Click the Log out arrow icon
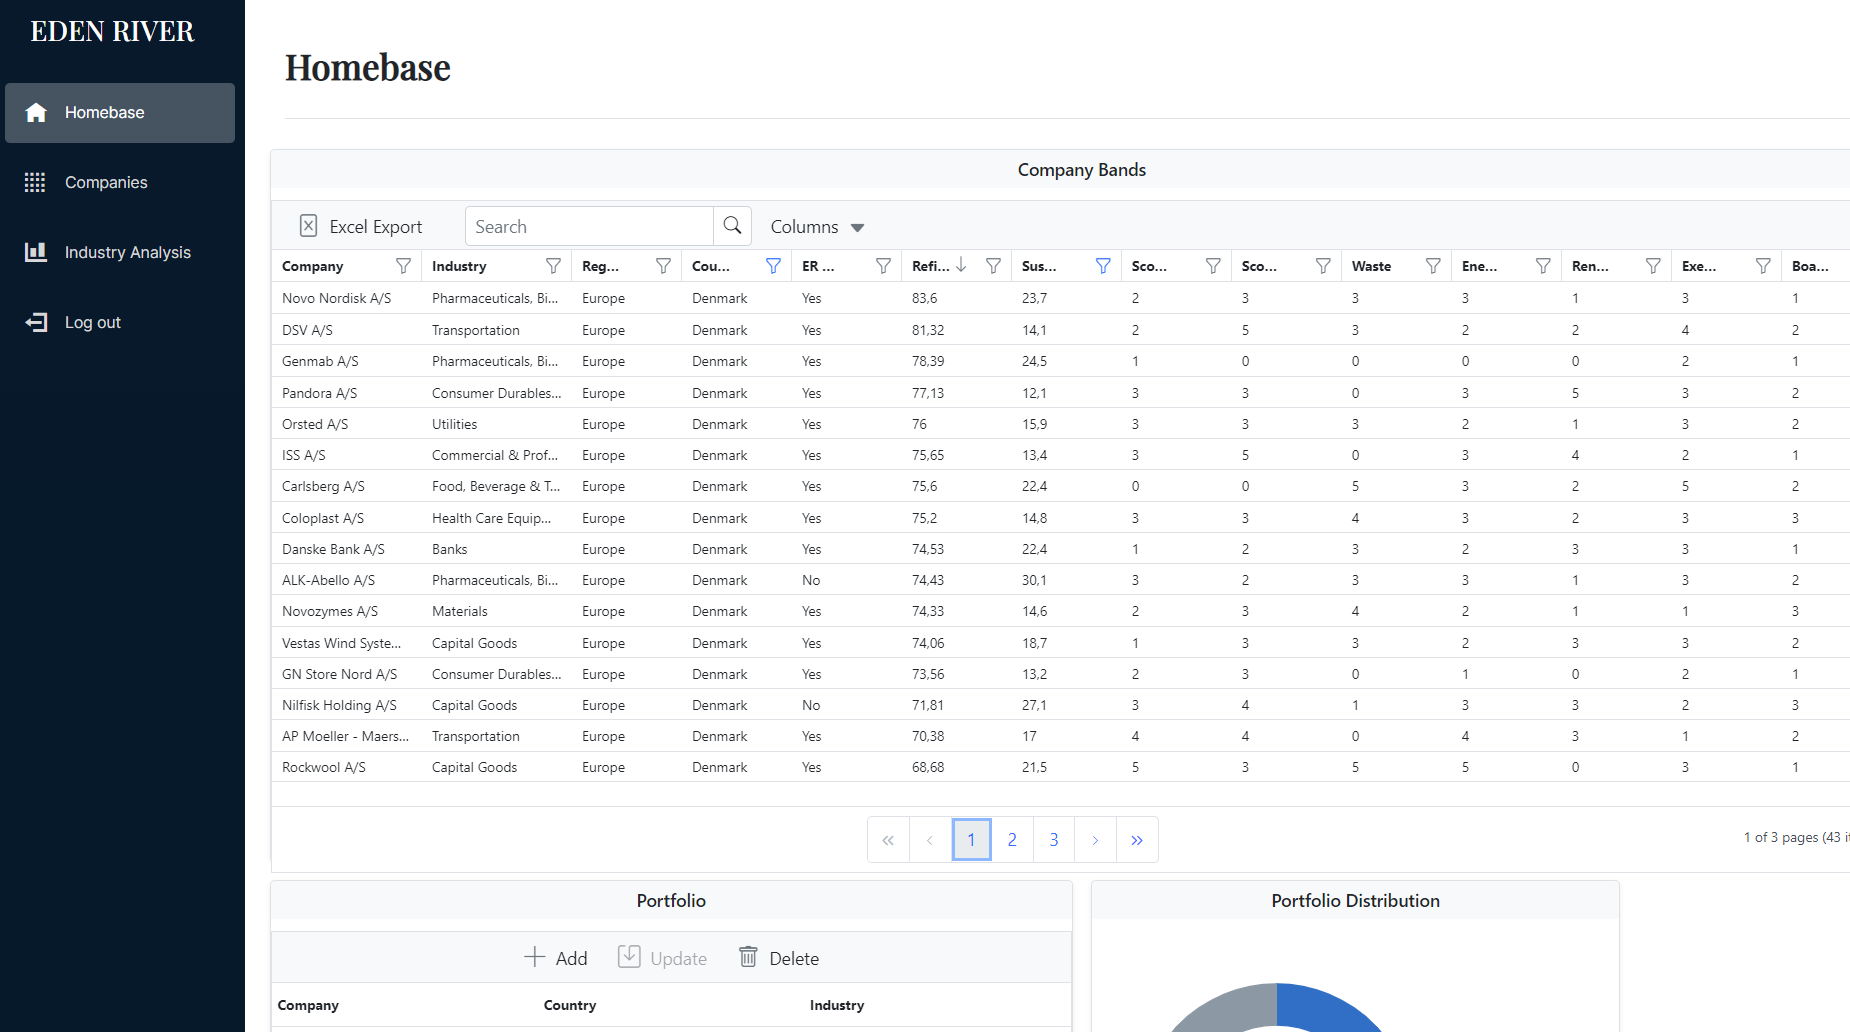 coord(36,322)
